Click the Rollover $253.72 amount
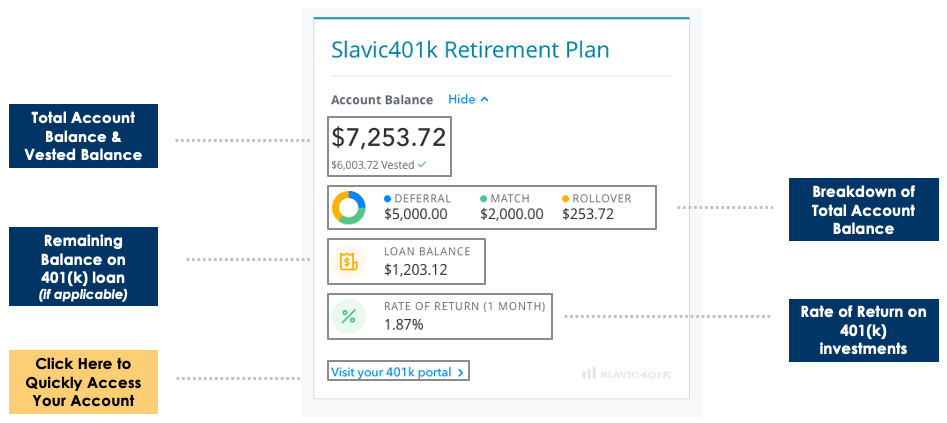Screen dimensions: 947x423 [588, 213]
